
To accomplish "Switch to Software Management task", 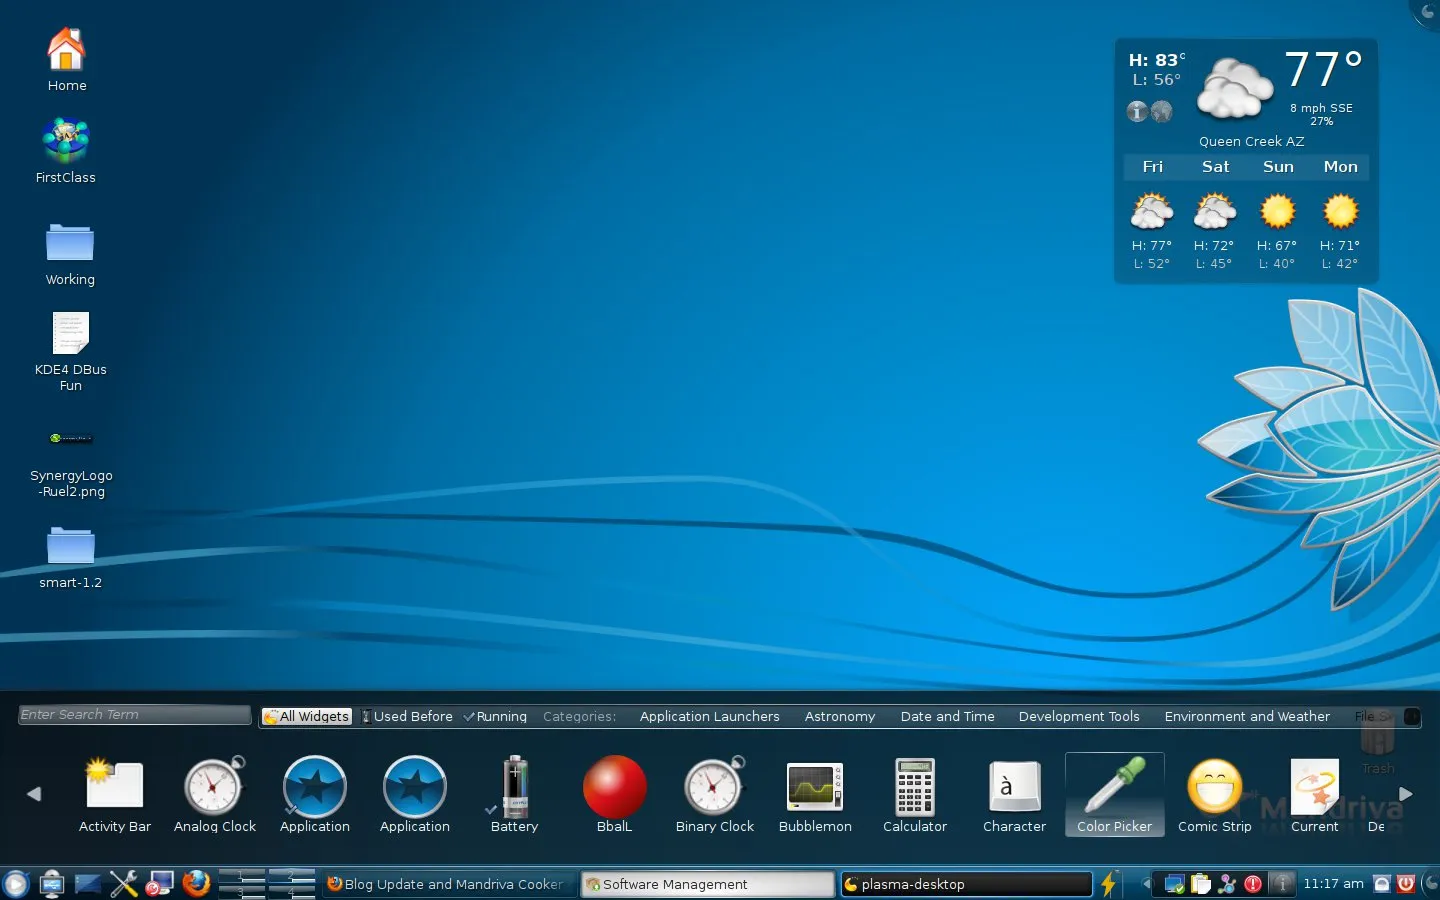I will [707, 884].
